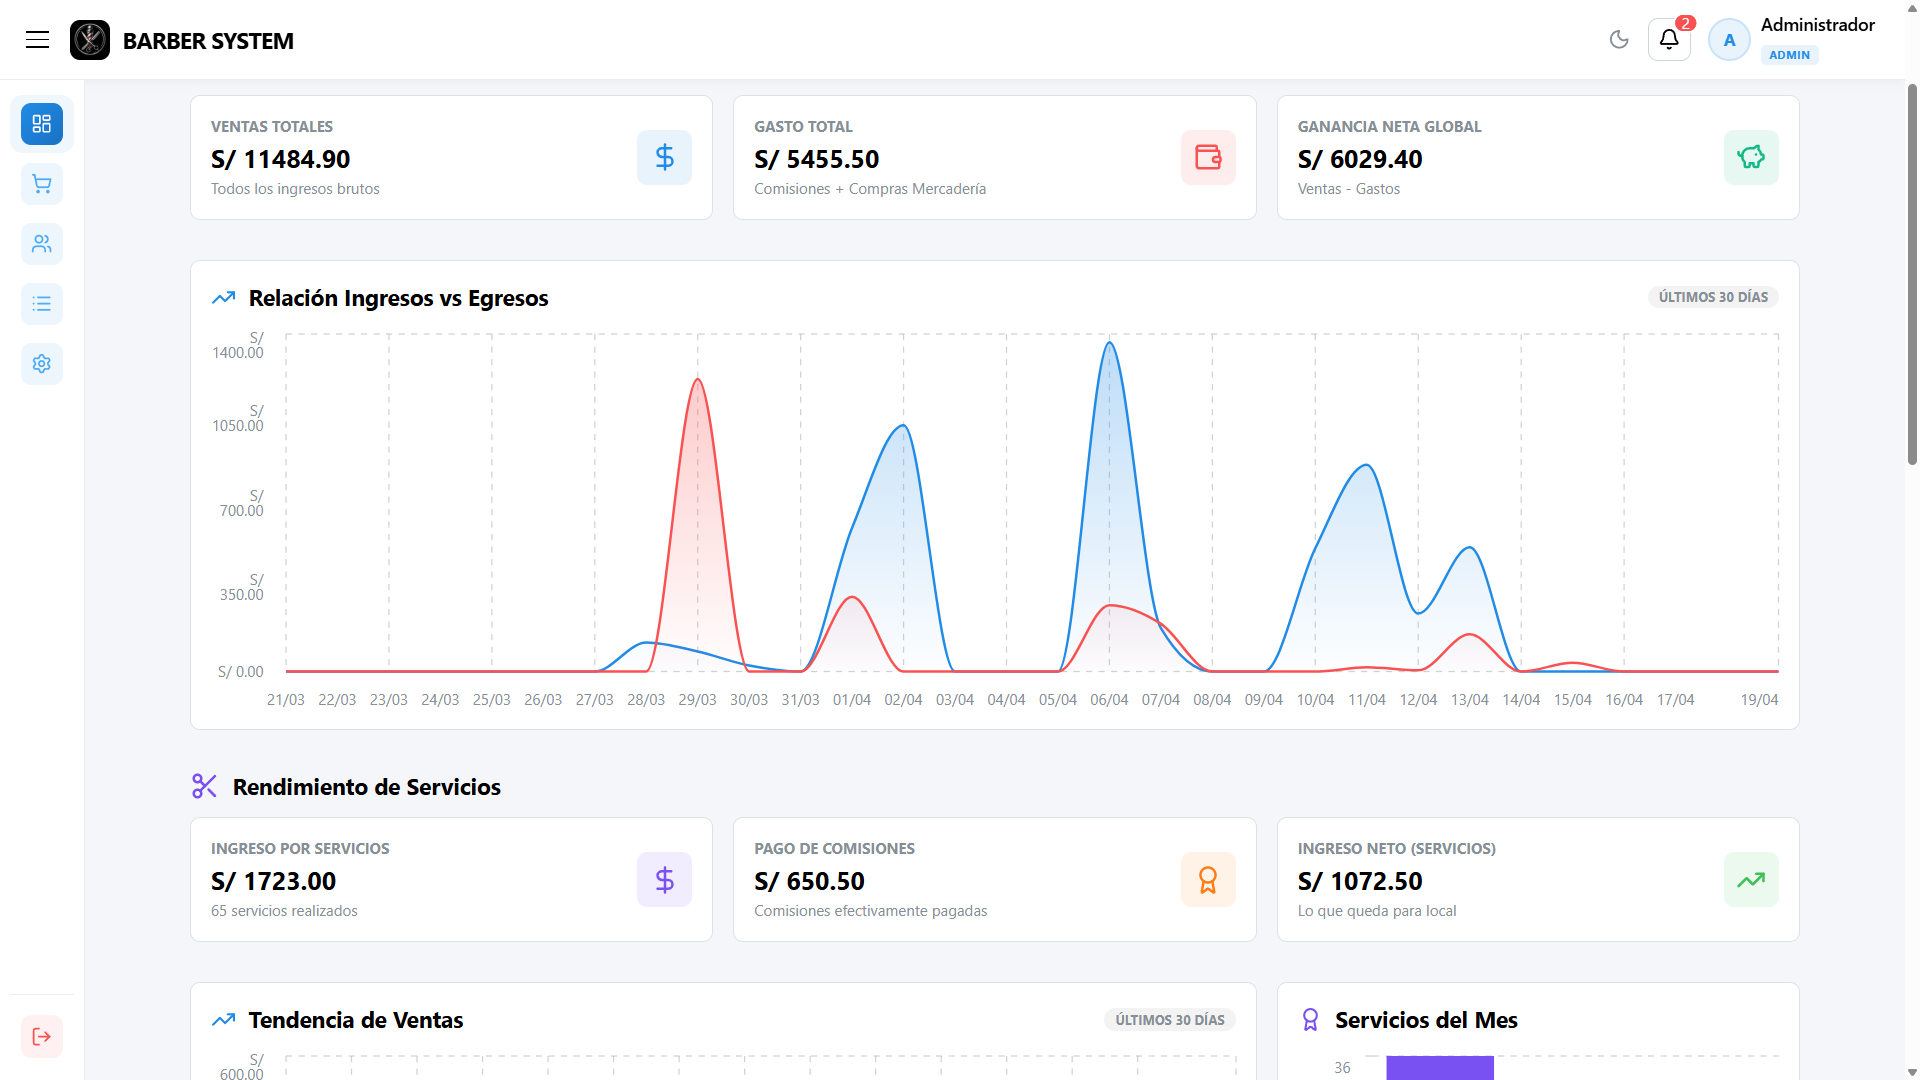Click the 02/04 date on chart axis
1920x1080 pixels.
click(x=903, y=700)
